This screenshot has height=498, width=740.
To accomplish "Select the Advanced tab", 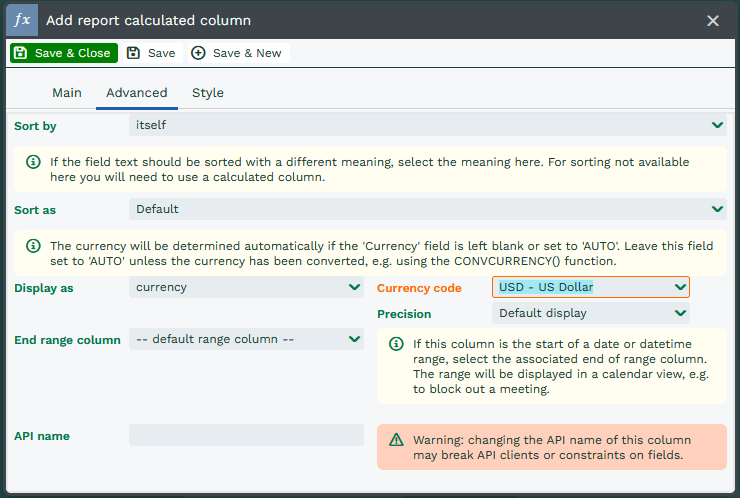I will pyautogui.click(x=137, y=93).
